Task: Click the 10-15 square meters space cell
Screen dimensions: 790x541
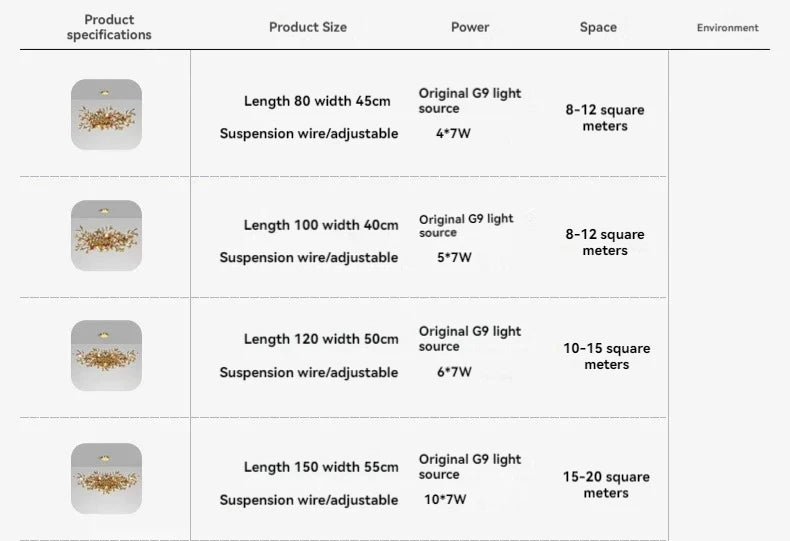Action: click(606, 356)
